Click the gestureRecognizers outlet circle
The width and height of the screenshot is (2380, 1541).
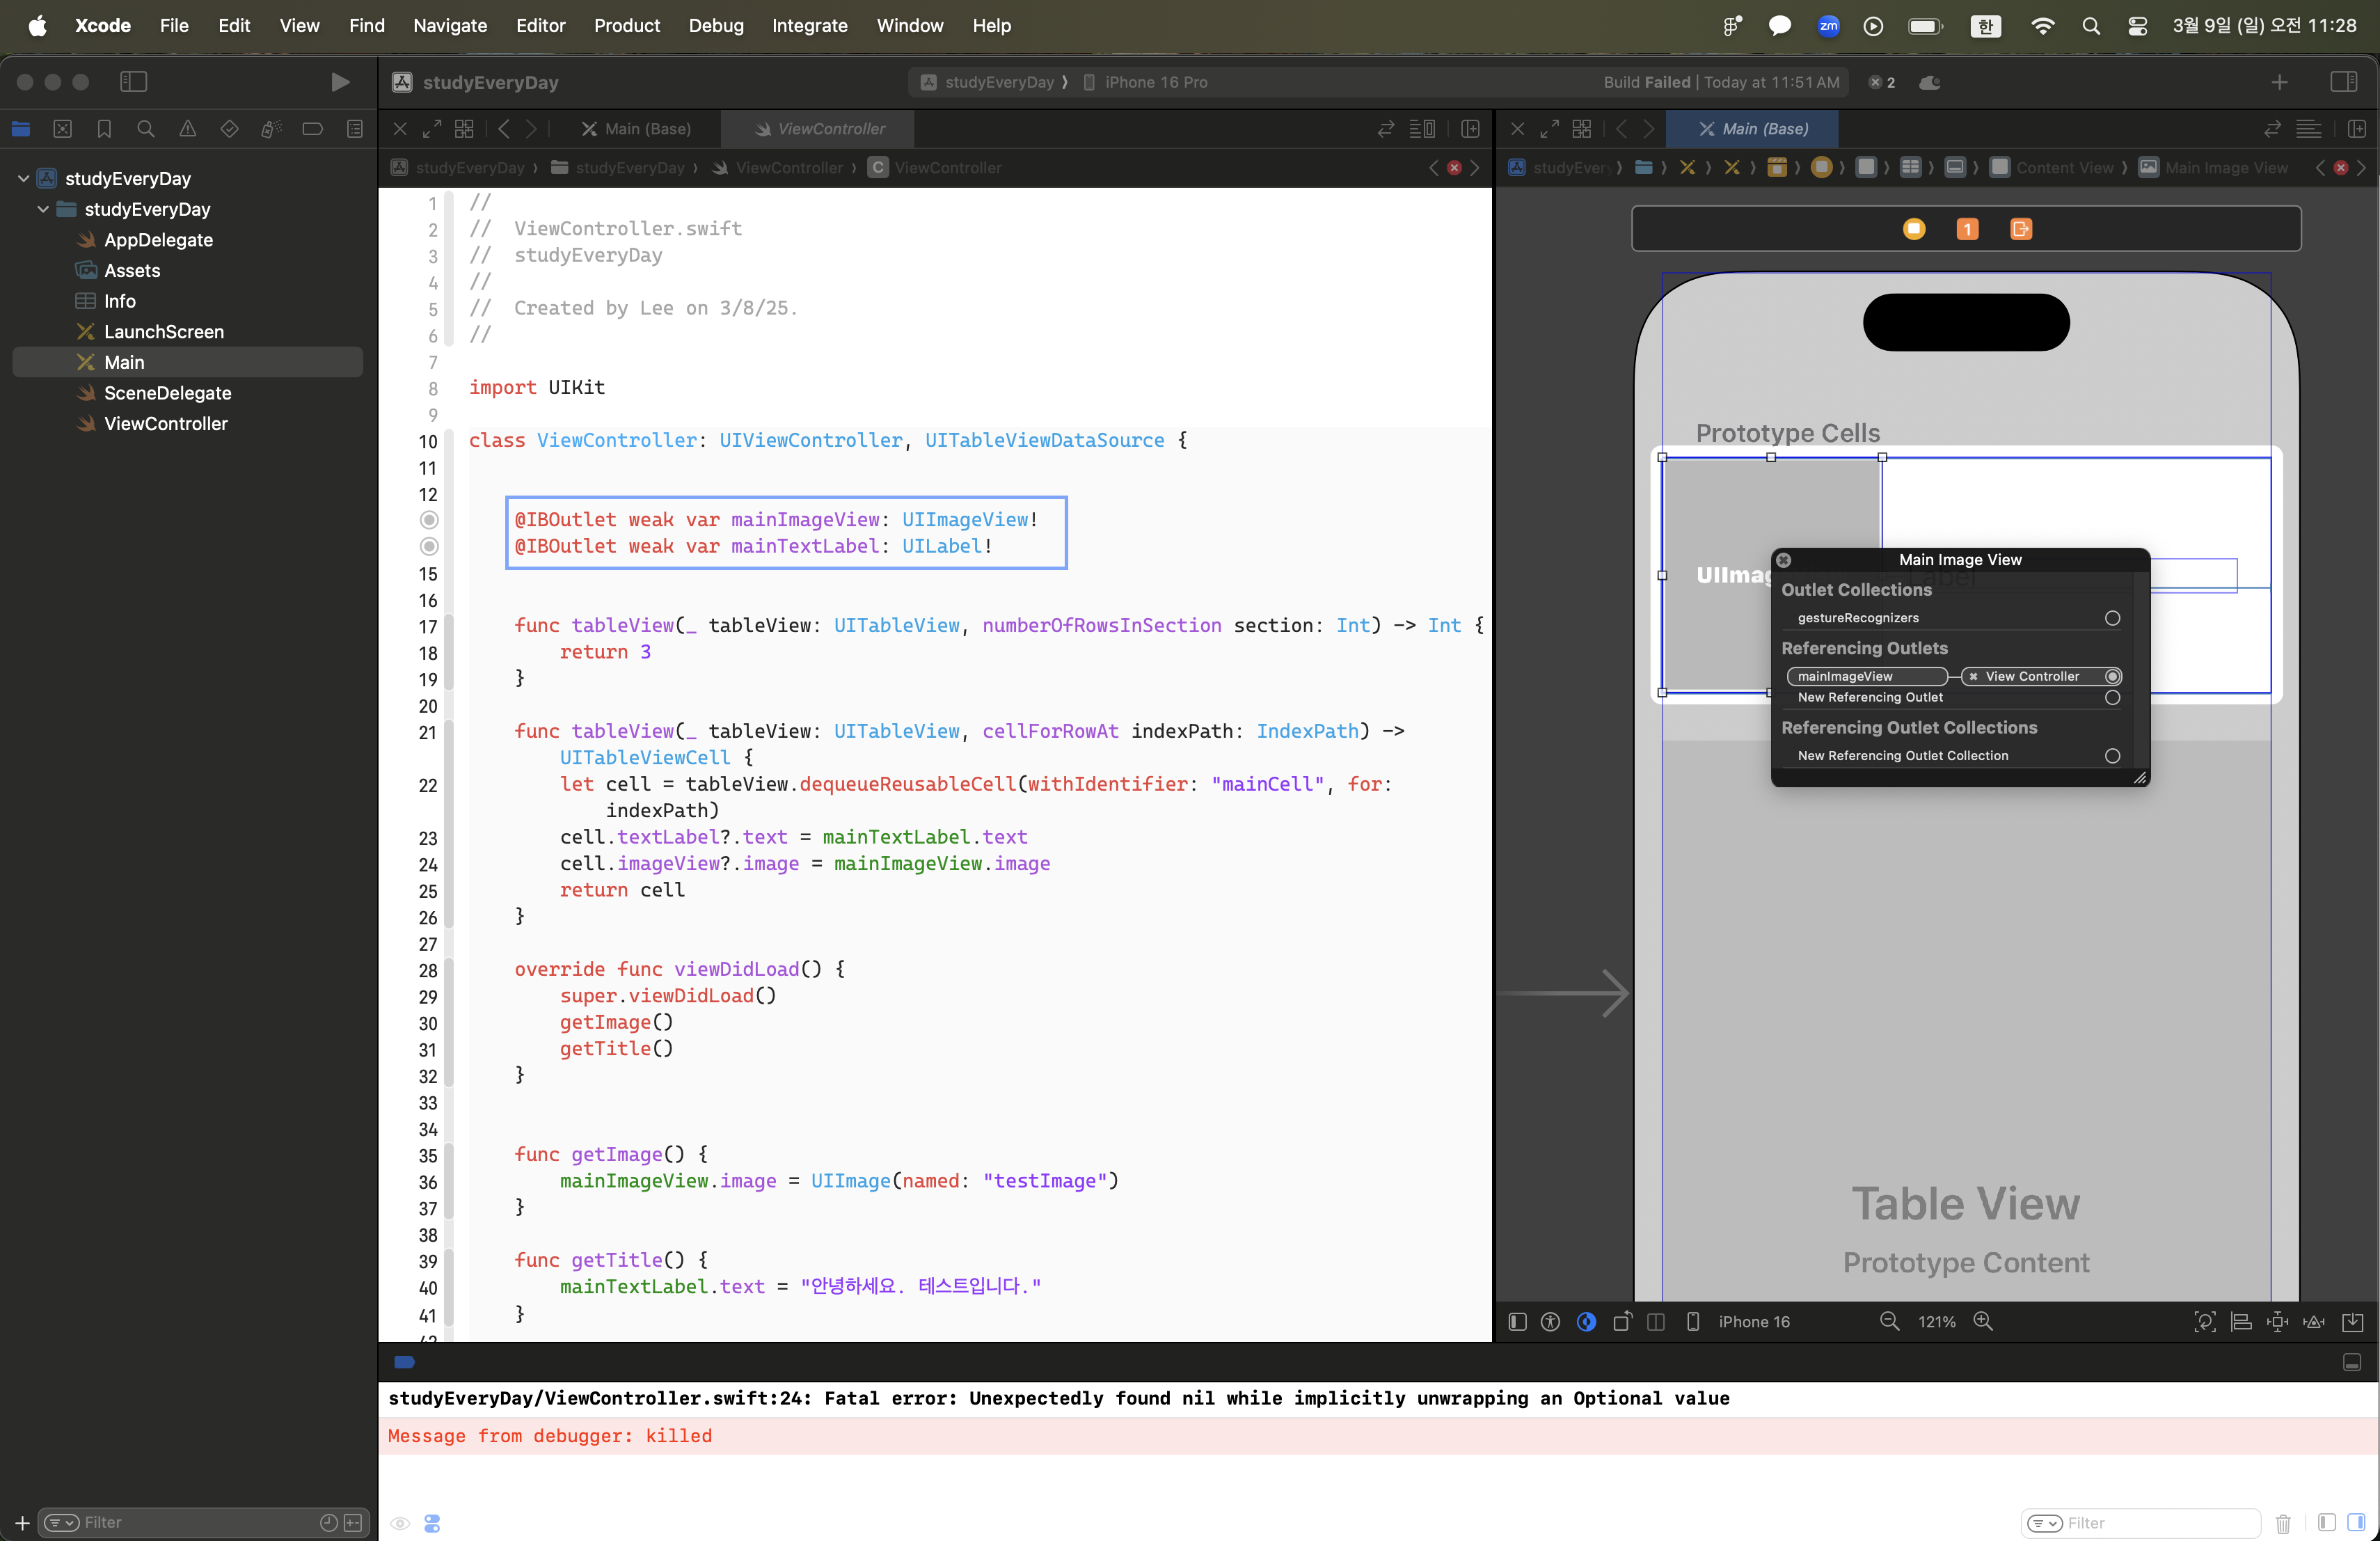tap(2112, 618)
